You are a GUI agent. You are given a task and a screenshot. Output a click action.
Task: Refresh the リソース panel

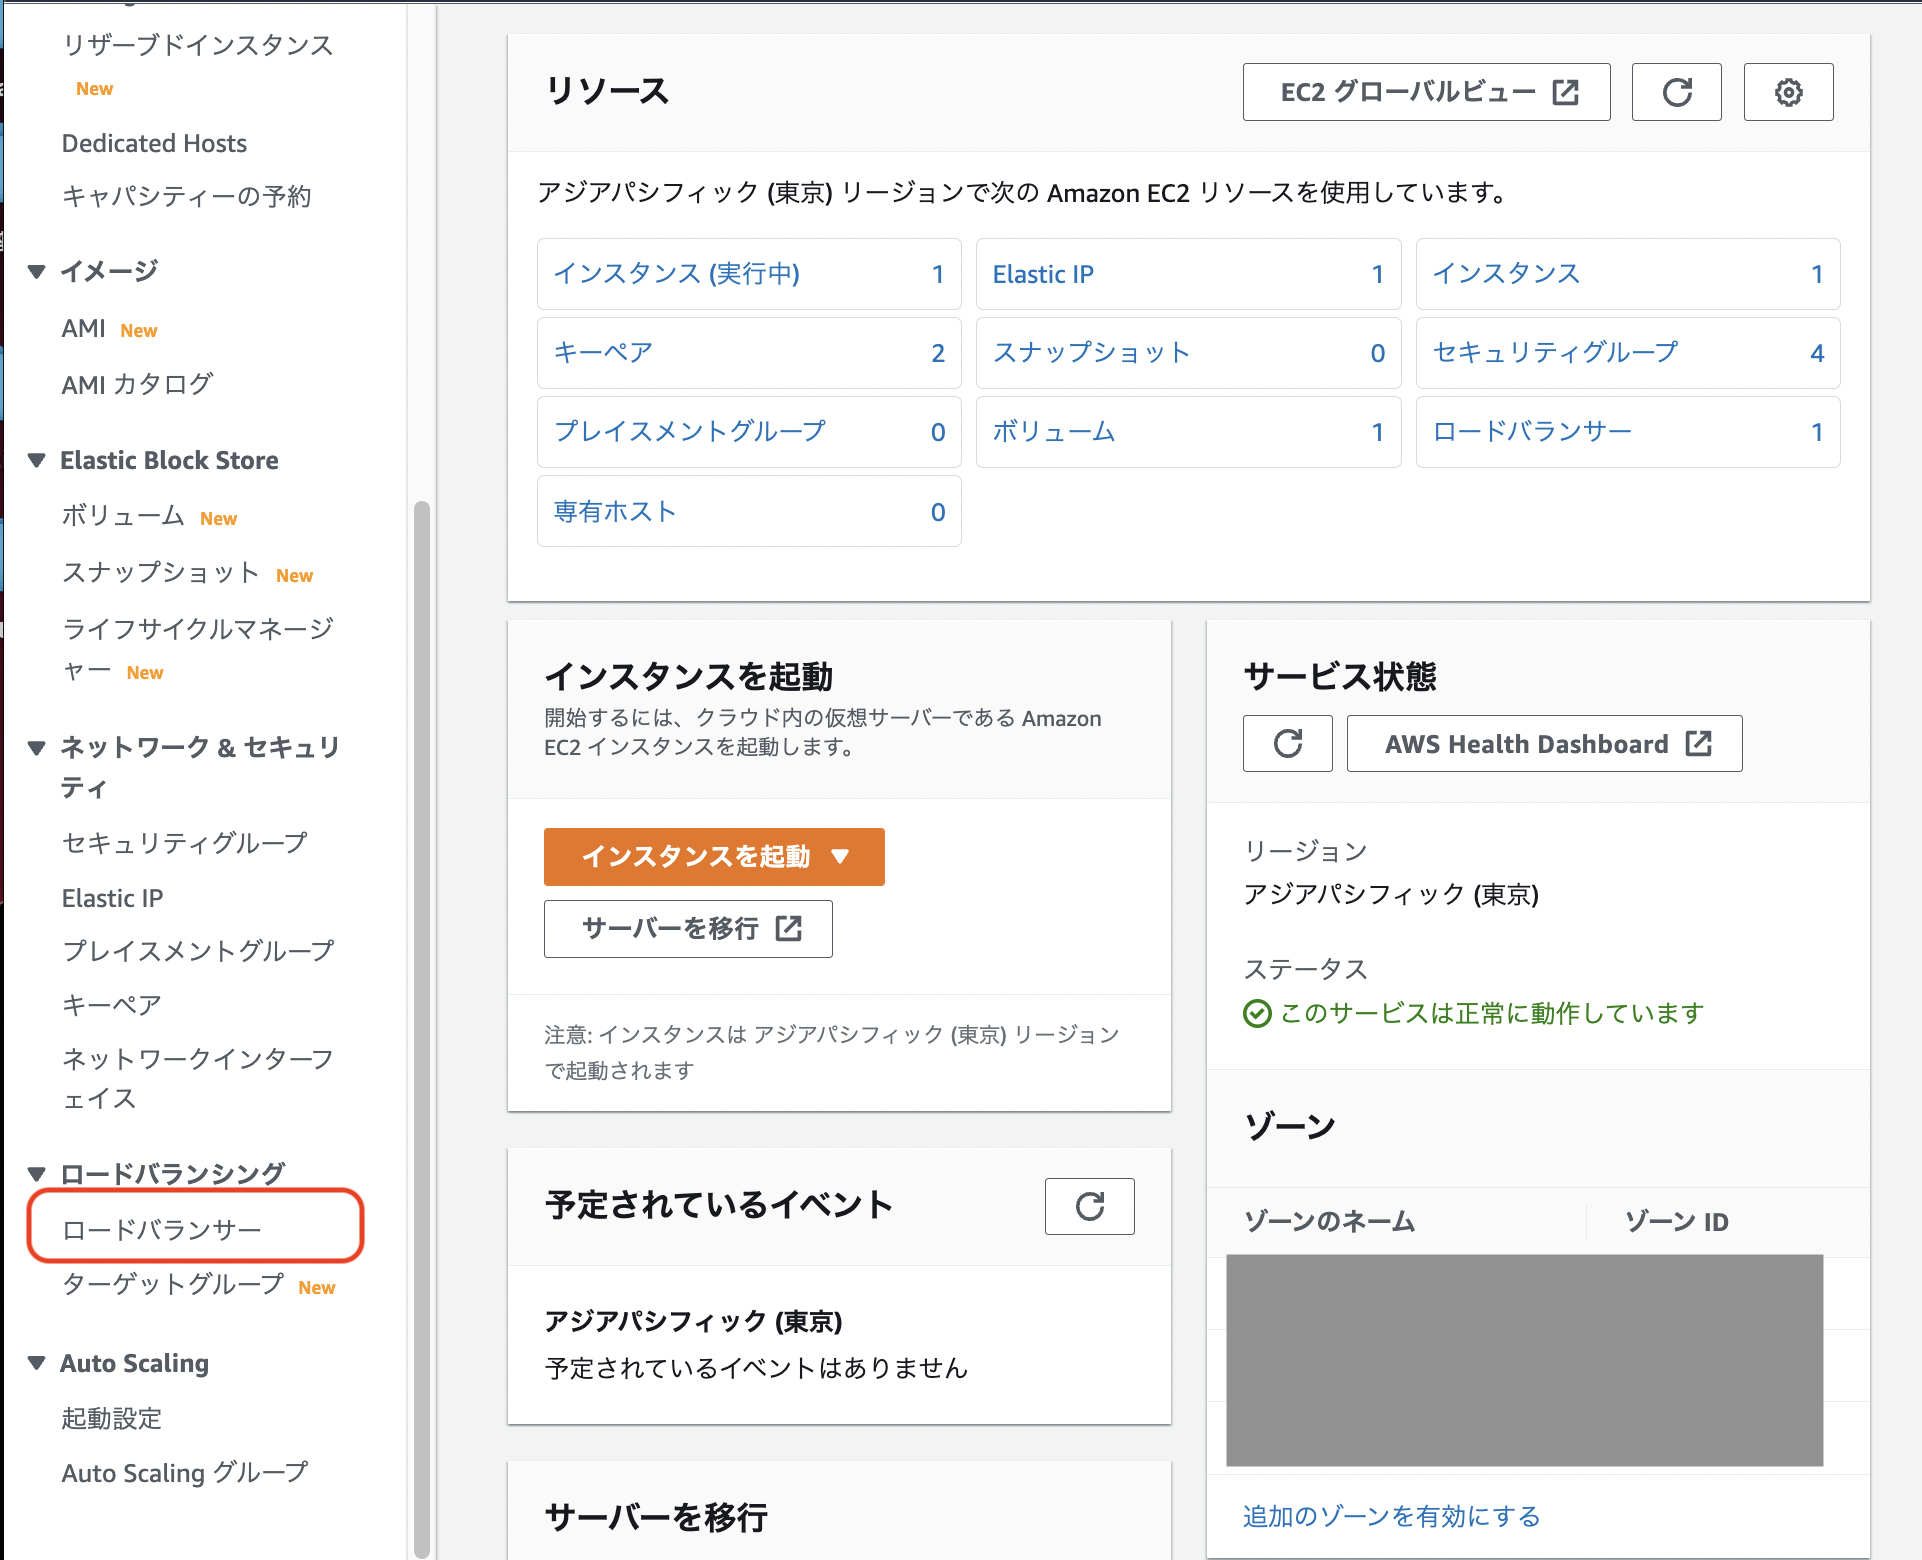pyautogui.click(x=1676, y=91)
